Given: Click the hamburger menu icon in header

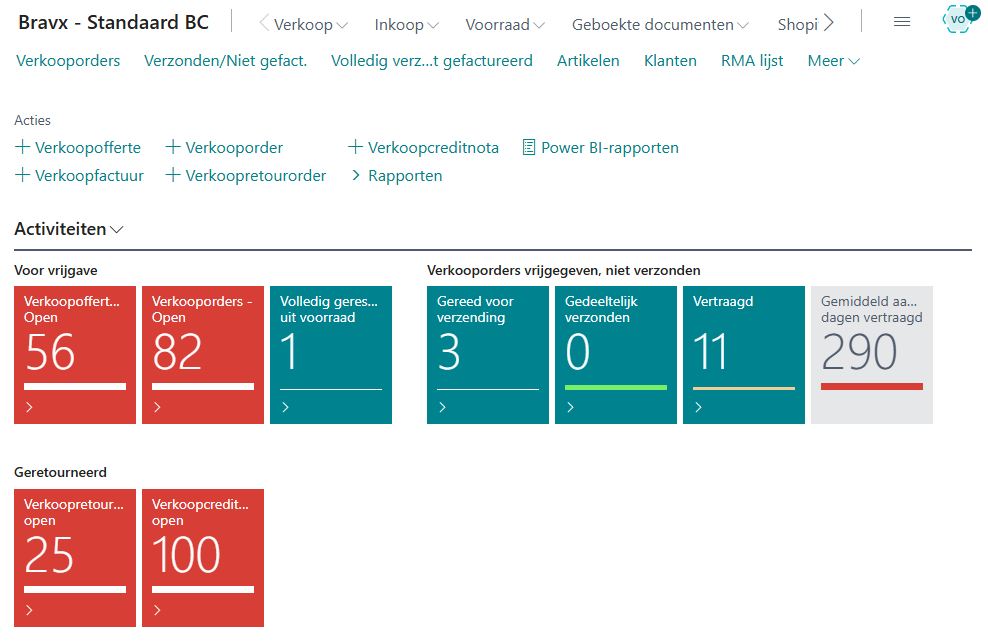Looking at the screenshot, I should (x=901, y=22).
